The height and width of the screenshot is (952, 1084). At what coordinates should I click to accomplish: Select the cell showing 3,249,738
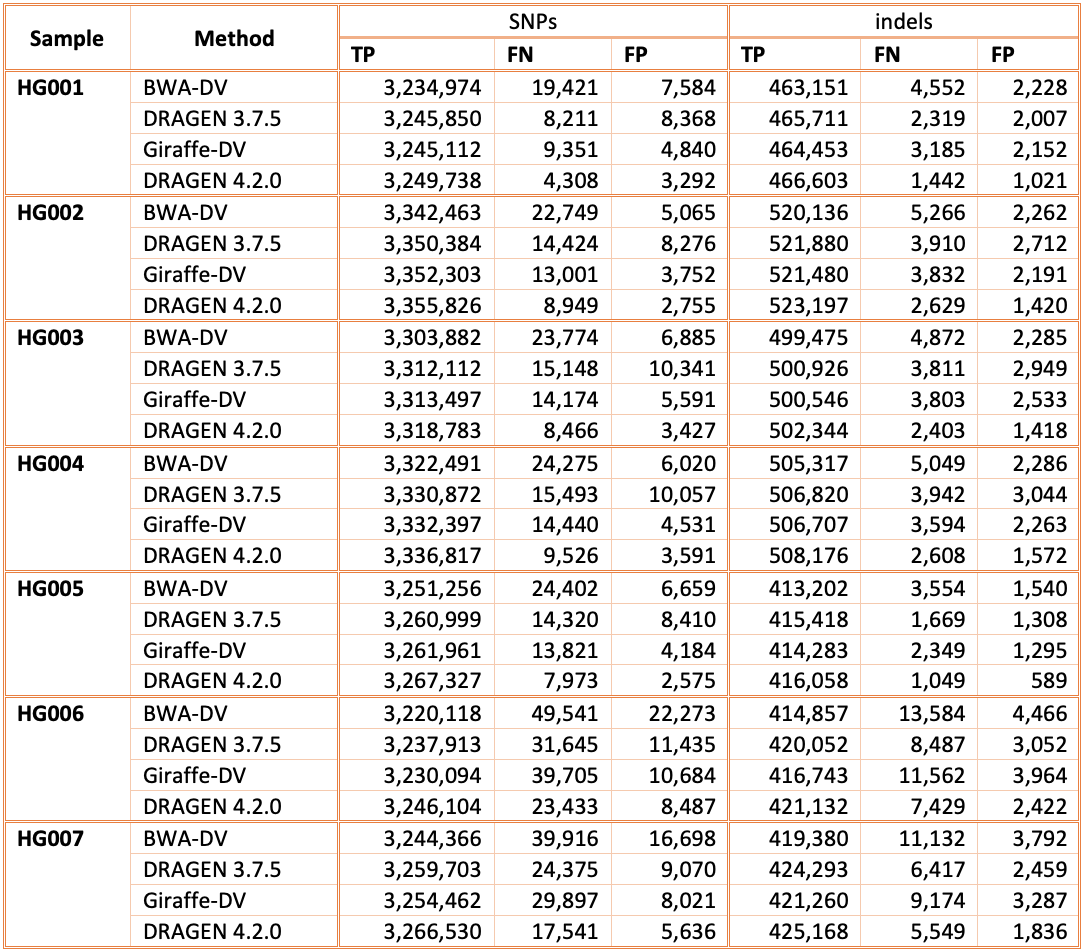432,181
